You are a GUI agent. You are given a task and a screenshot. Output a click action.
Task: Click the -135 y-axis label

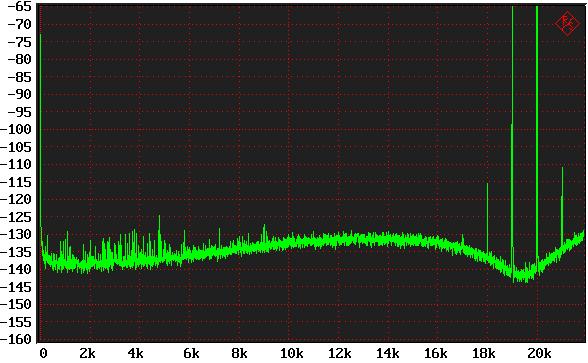pos(16,252)
